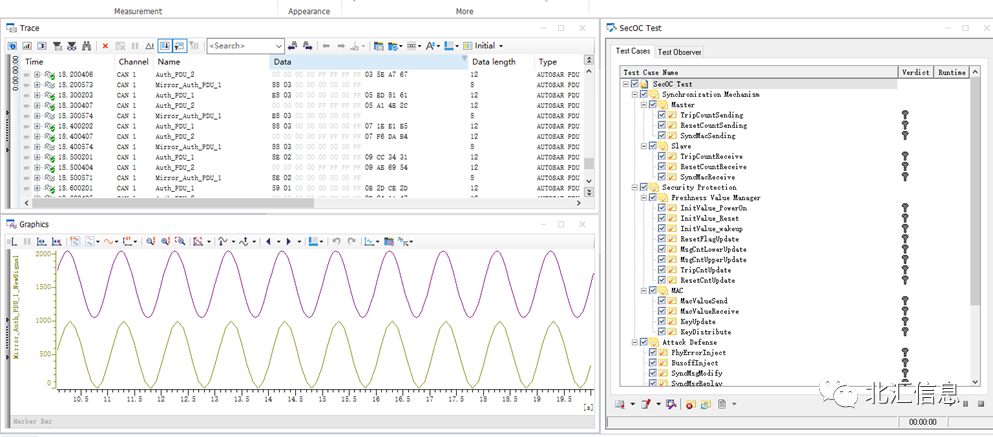This screenshot has height=437, width=993.
Task: Click the binoculars find icon in Trace toolbar
Action: coord(87,46)
